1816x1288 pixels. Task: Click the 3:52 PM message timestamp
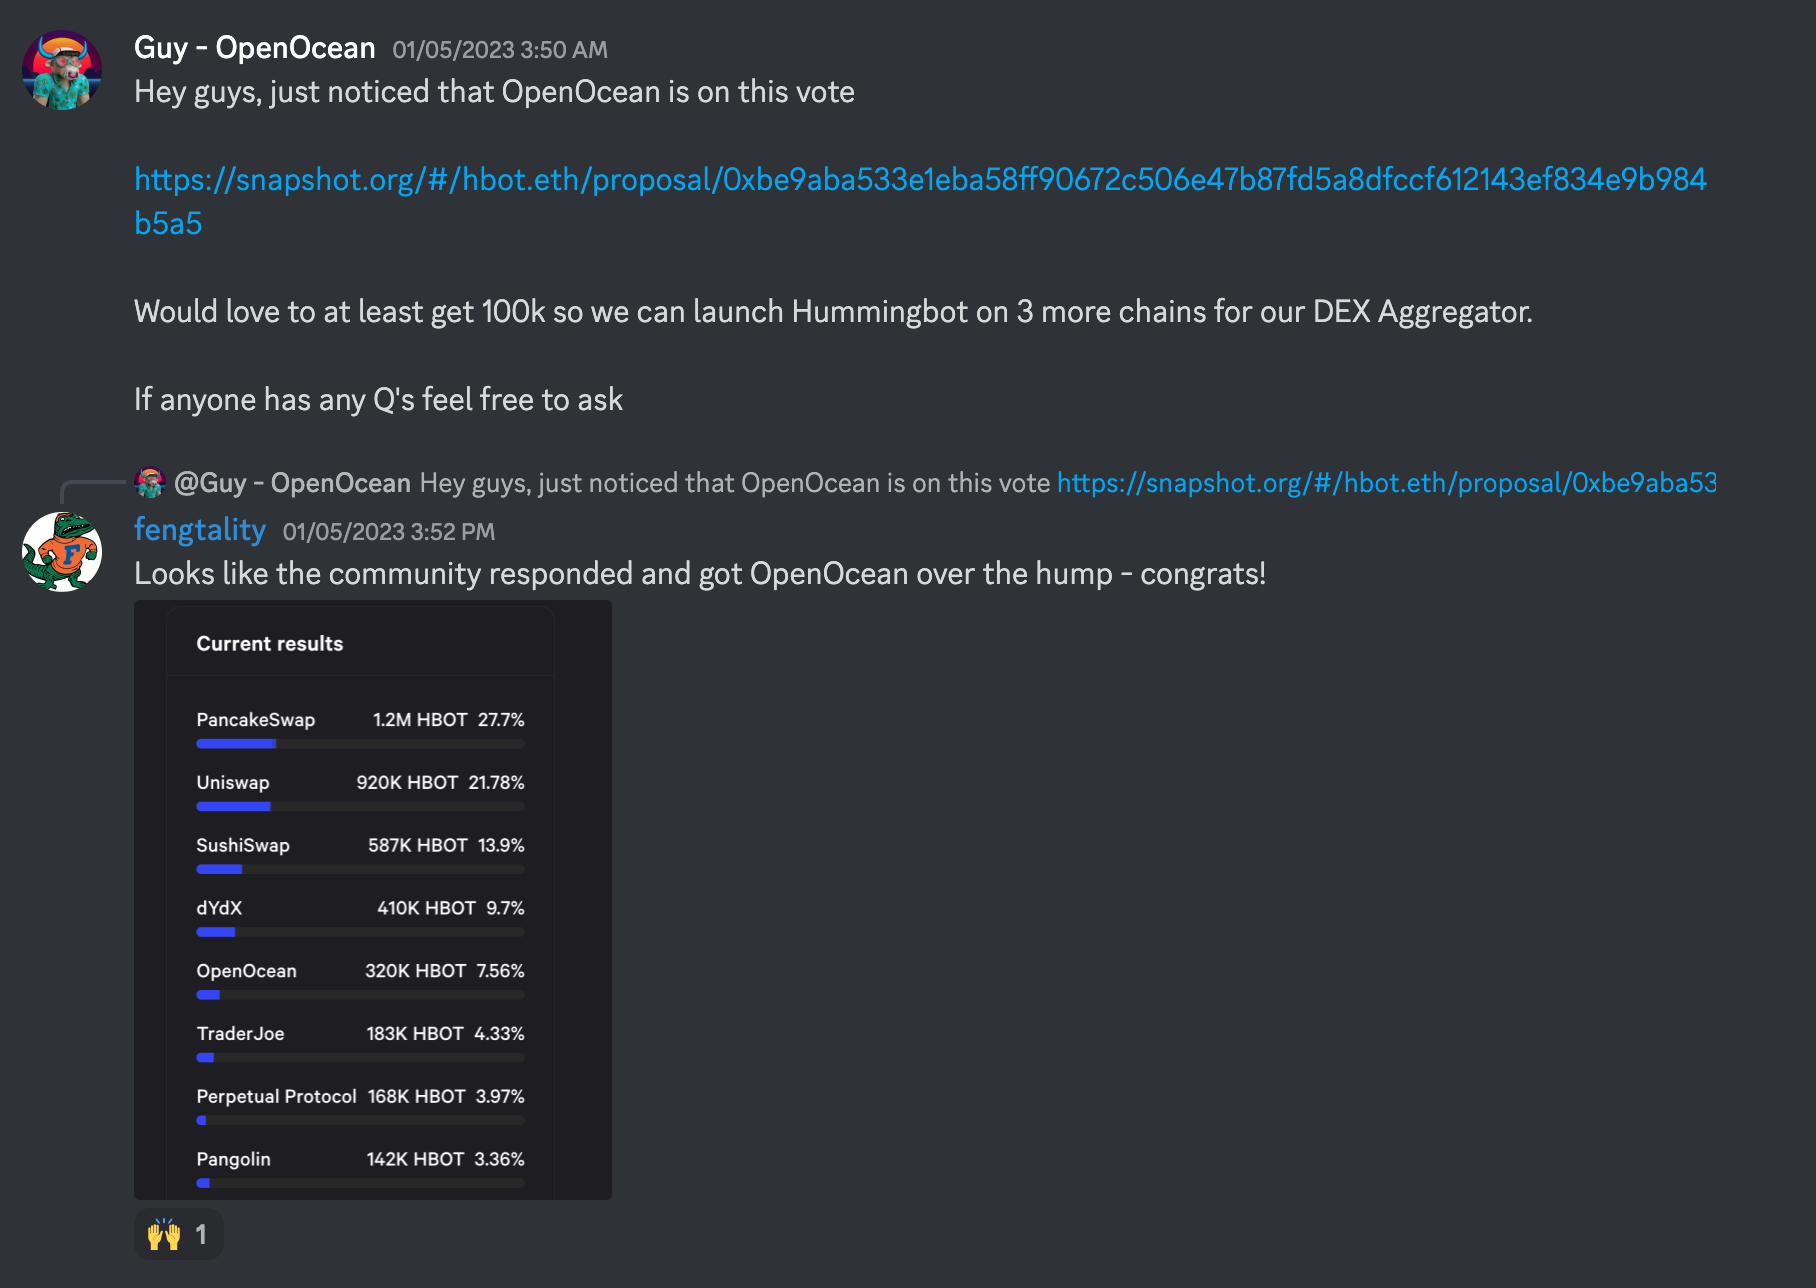389,532
